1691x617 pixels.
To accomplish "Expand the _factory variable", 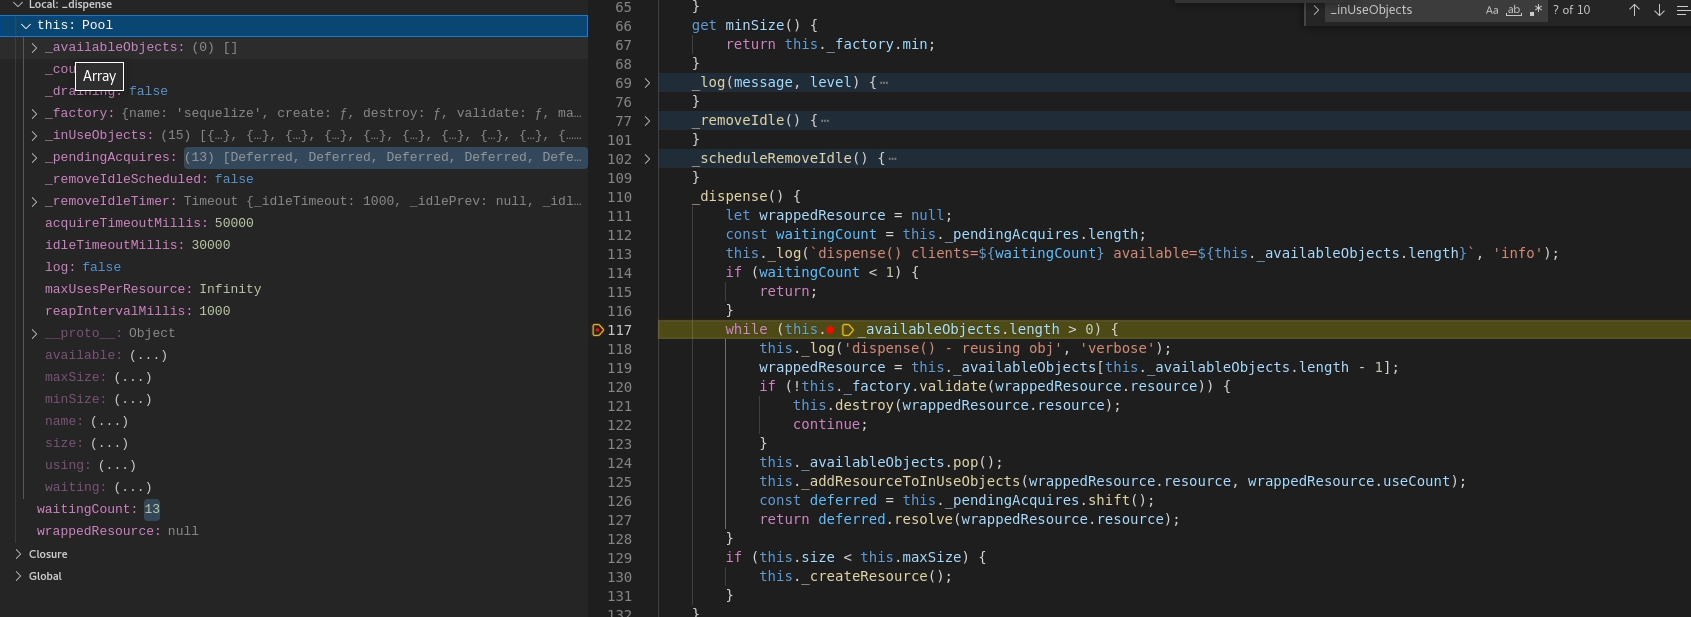I will pyautogui.click(x=34, y=113).
